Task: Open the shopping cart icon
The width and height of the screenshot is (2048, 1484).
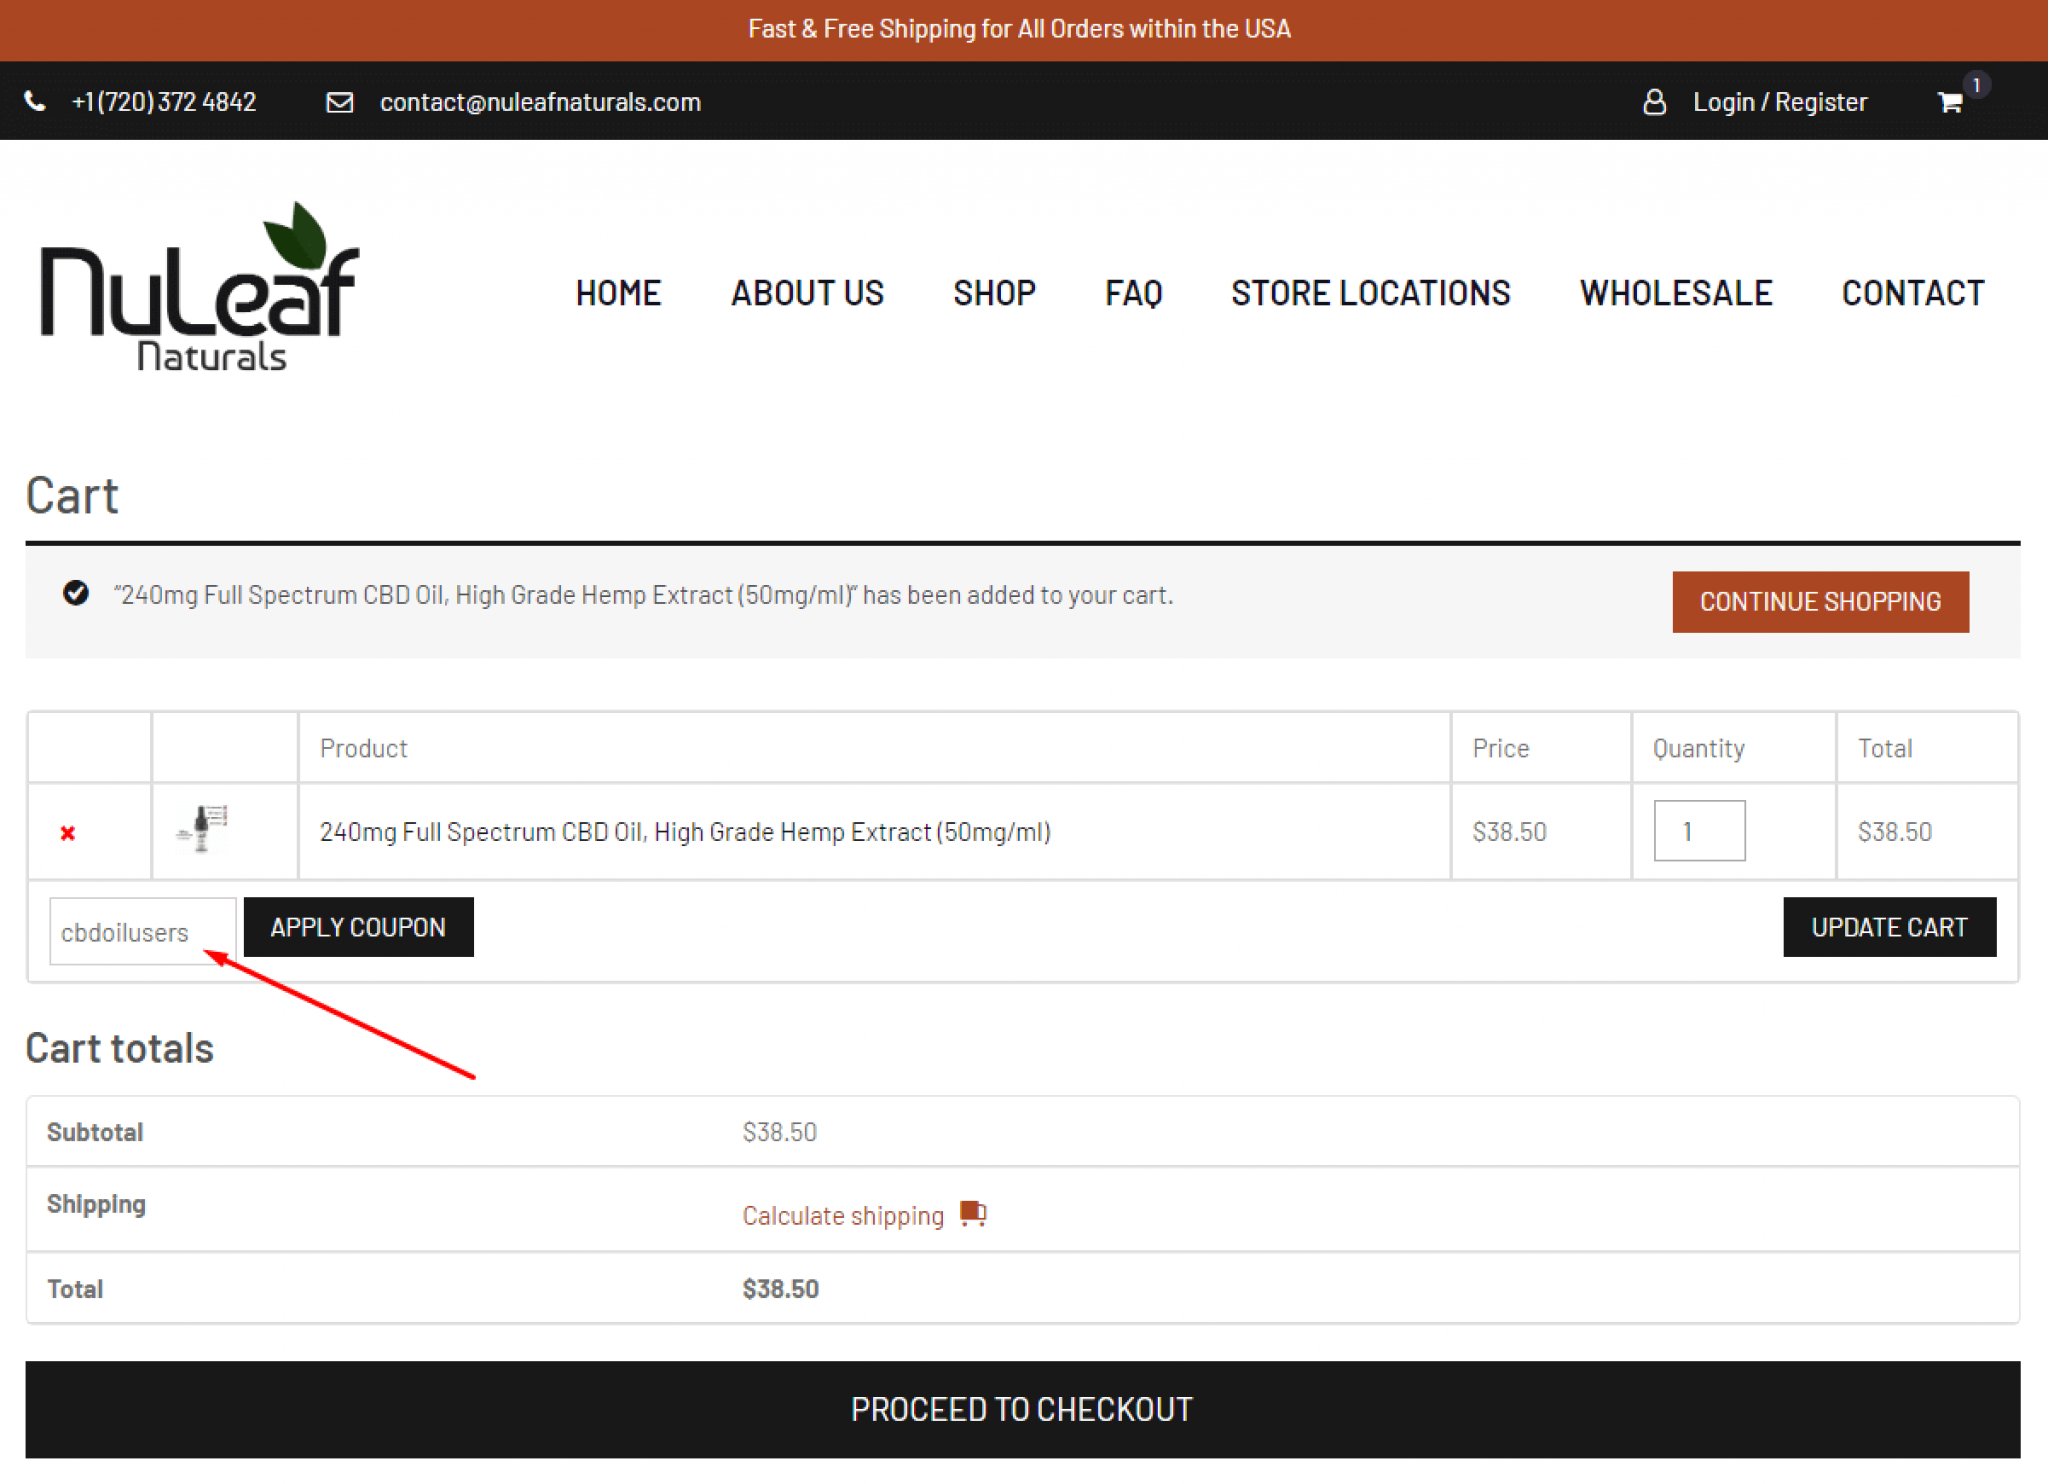Action: 1949,102
